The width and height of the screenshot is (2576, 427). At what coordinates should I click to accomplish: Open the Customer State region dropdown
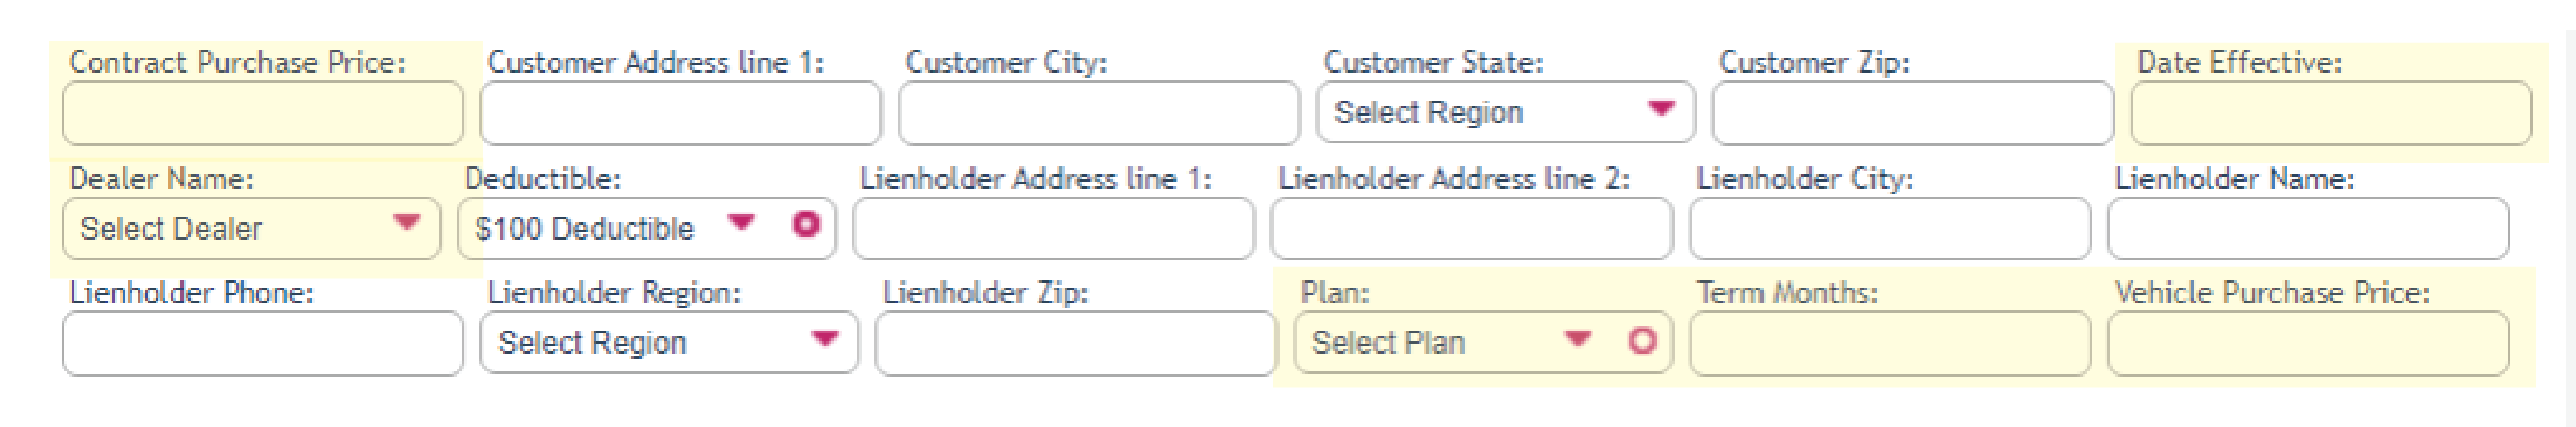(1506, 112)
